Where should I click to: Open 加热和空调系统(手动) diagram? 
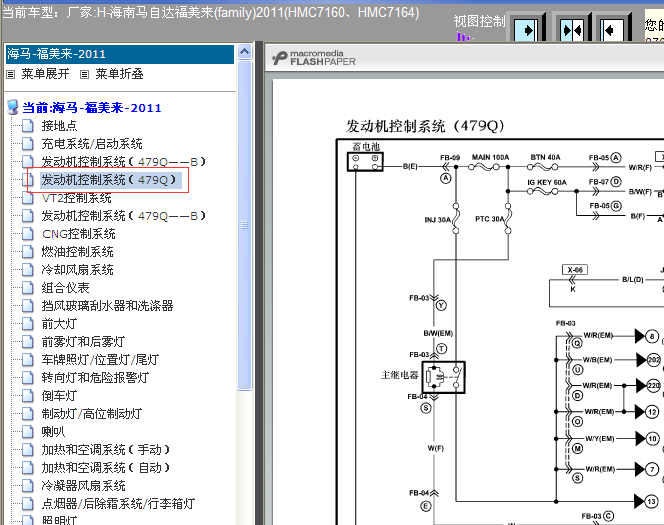point(105,450)
